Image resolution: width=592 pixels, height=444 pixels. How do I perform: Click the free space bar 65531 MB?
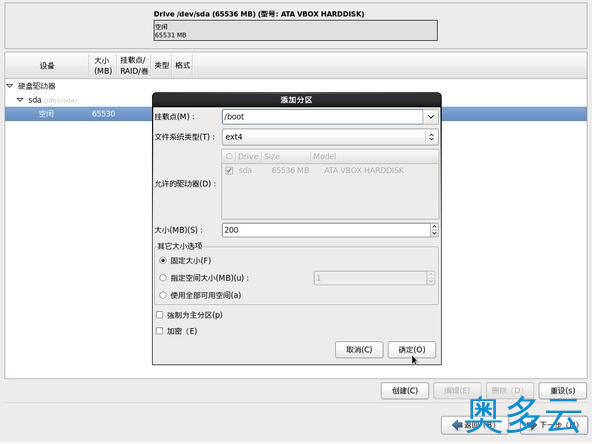(296, 31)
